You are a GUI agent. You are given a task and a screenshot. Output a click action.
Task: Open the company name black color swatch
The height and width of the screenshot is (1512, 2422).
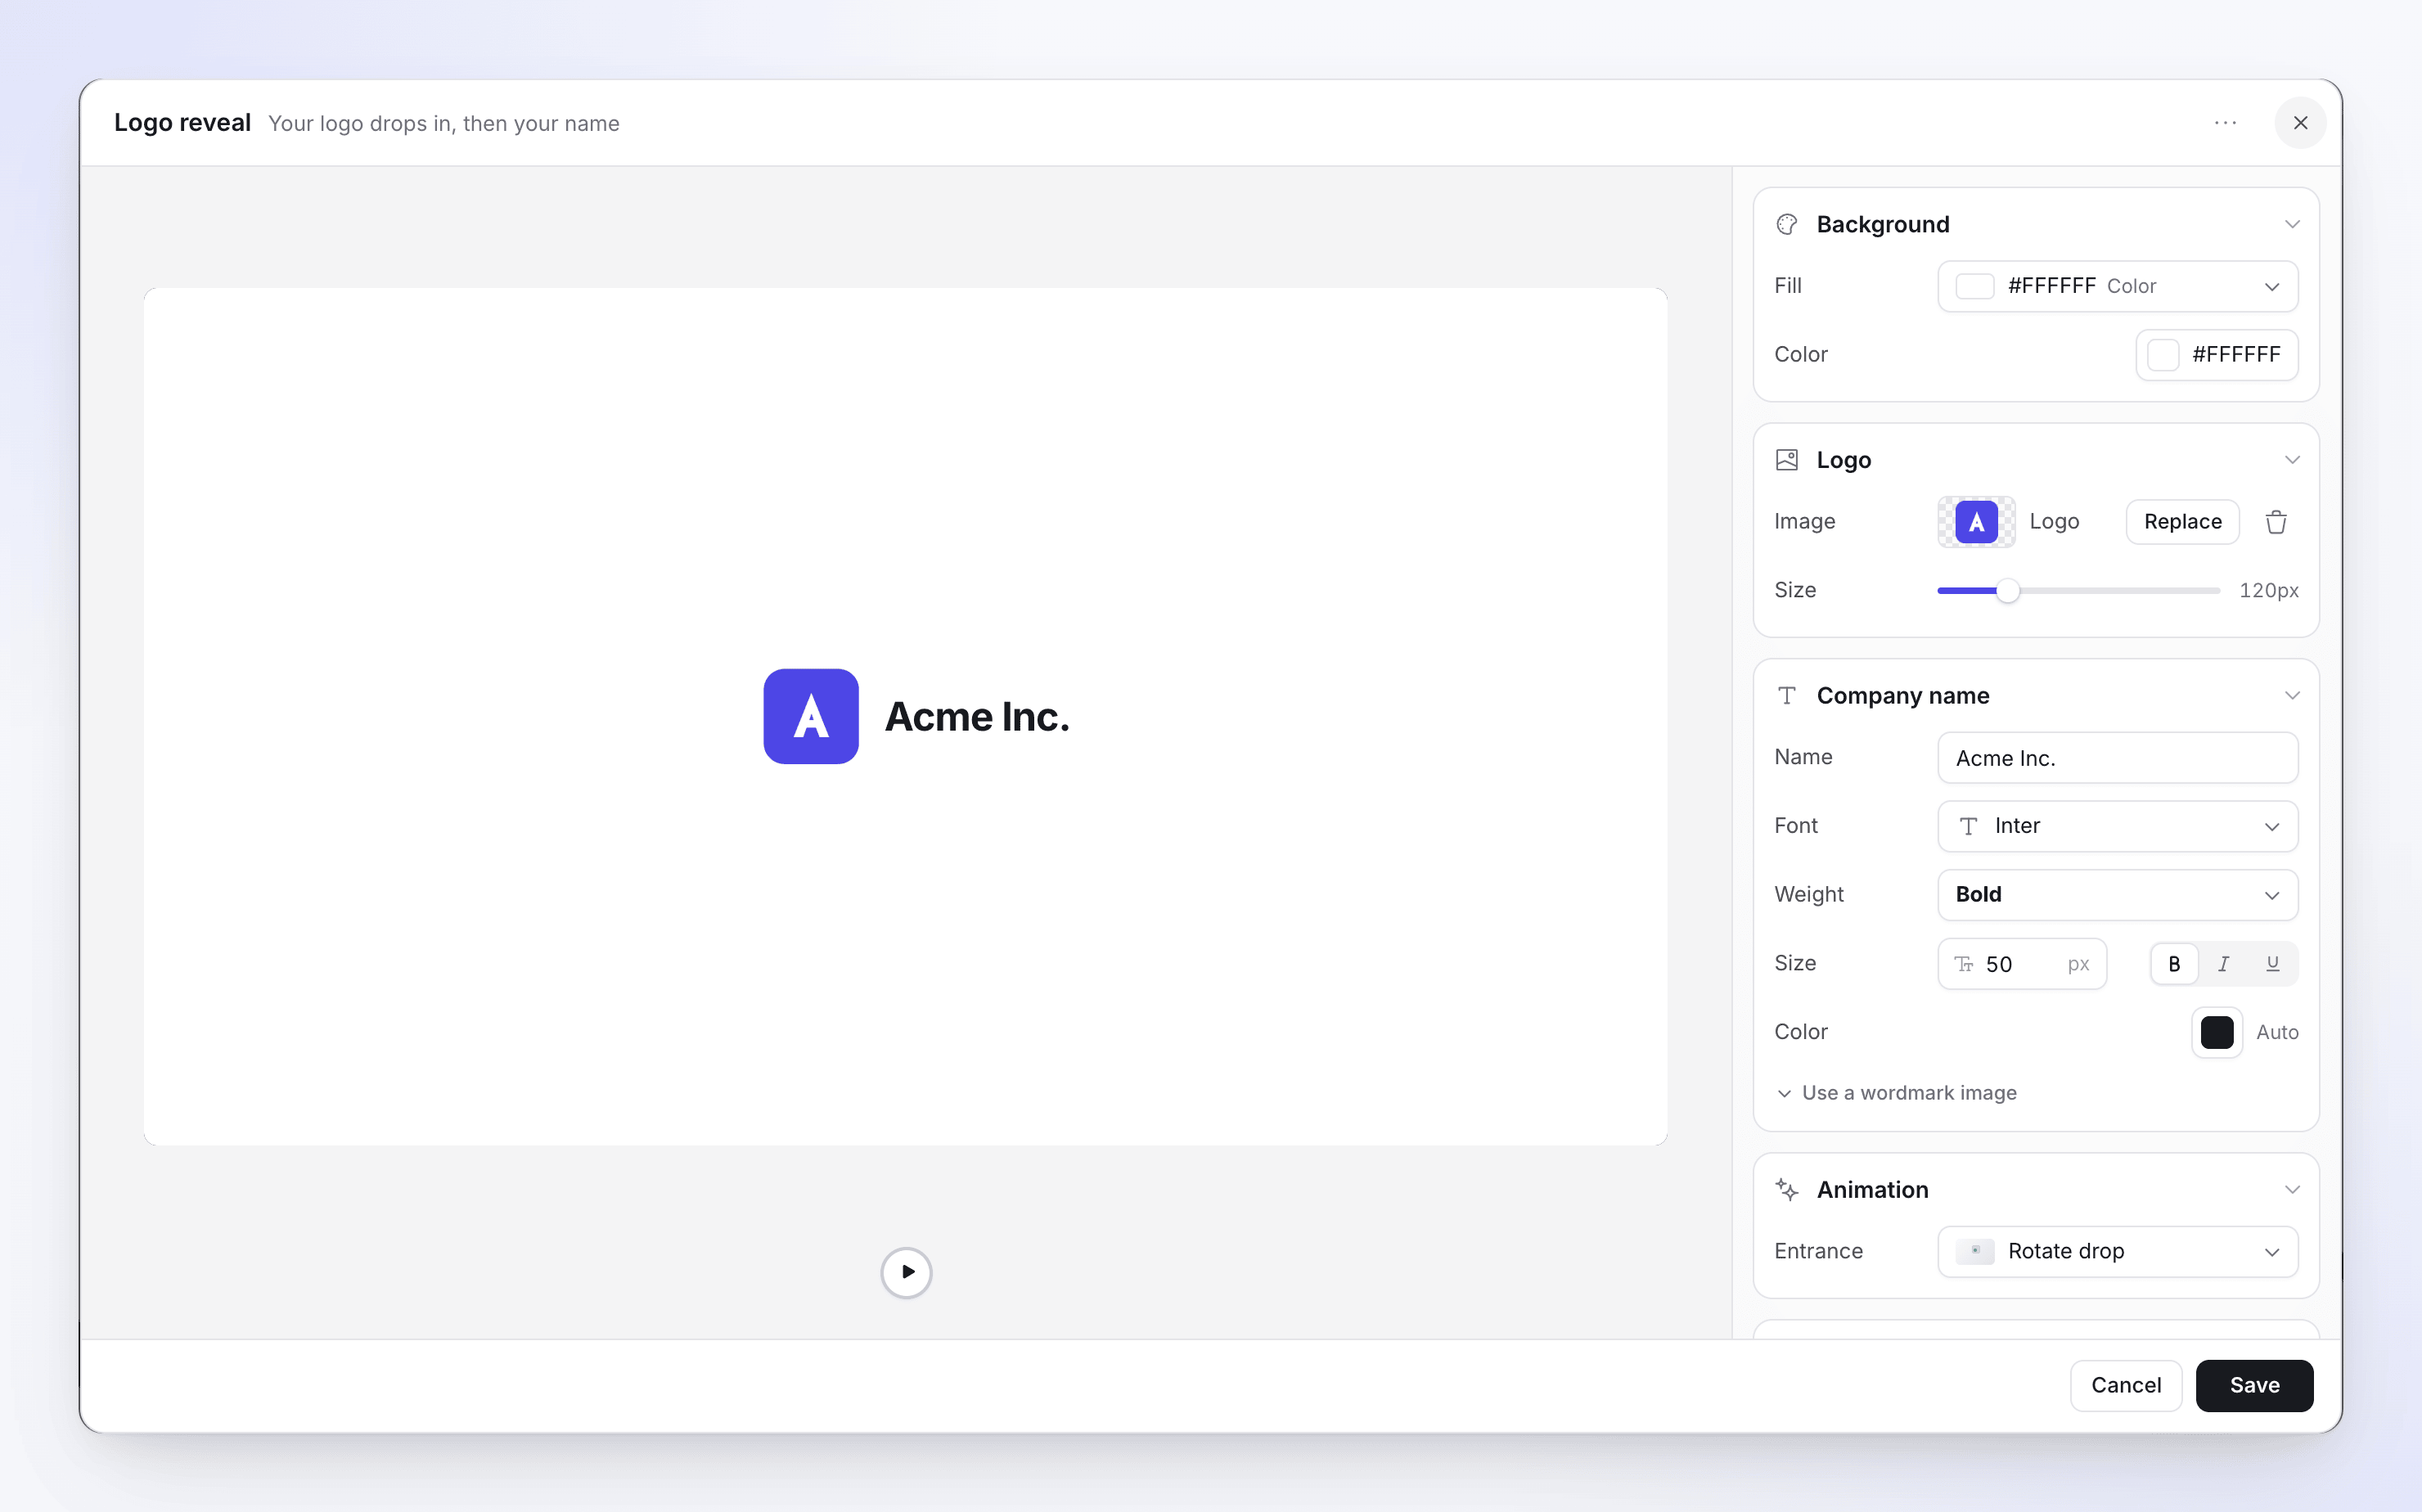coord(2217,1032)
